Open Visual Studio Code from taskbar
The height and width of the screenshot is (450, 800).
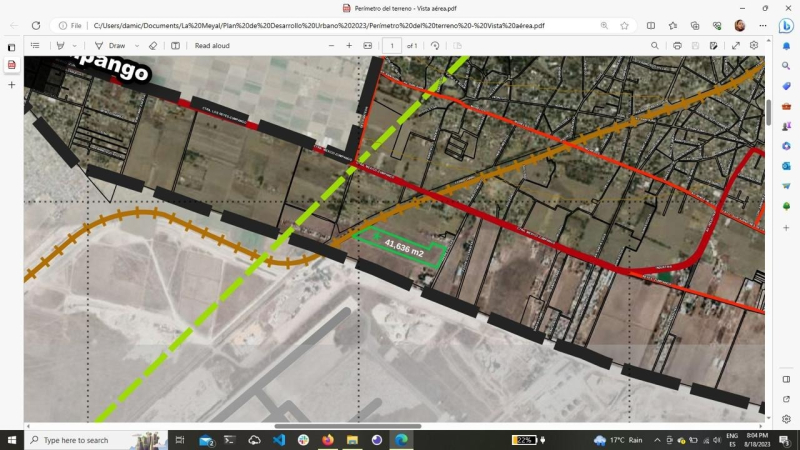(279, 440)
